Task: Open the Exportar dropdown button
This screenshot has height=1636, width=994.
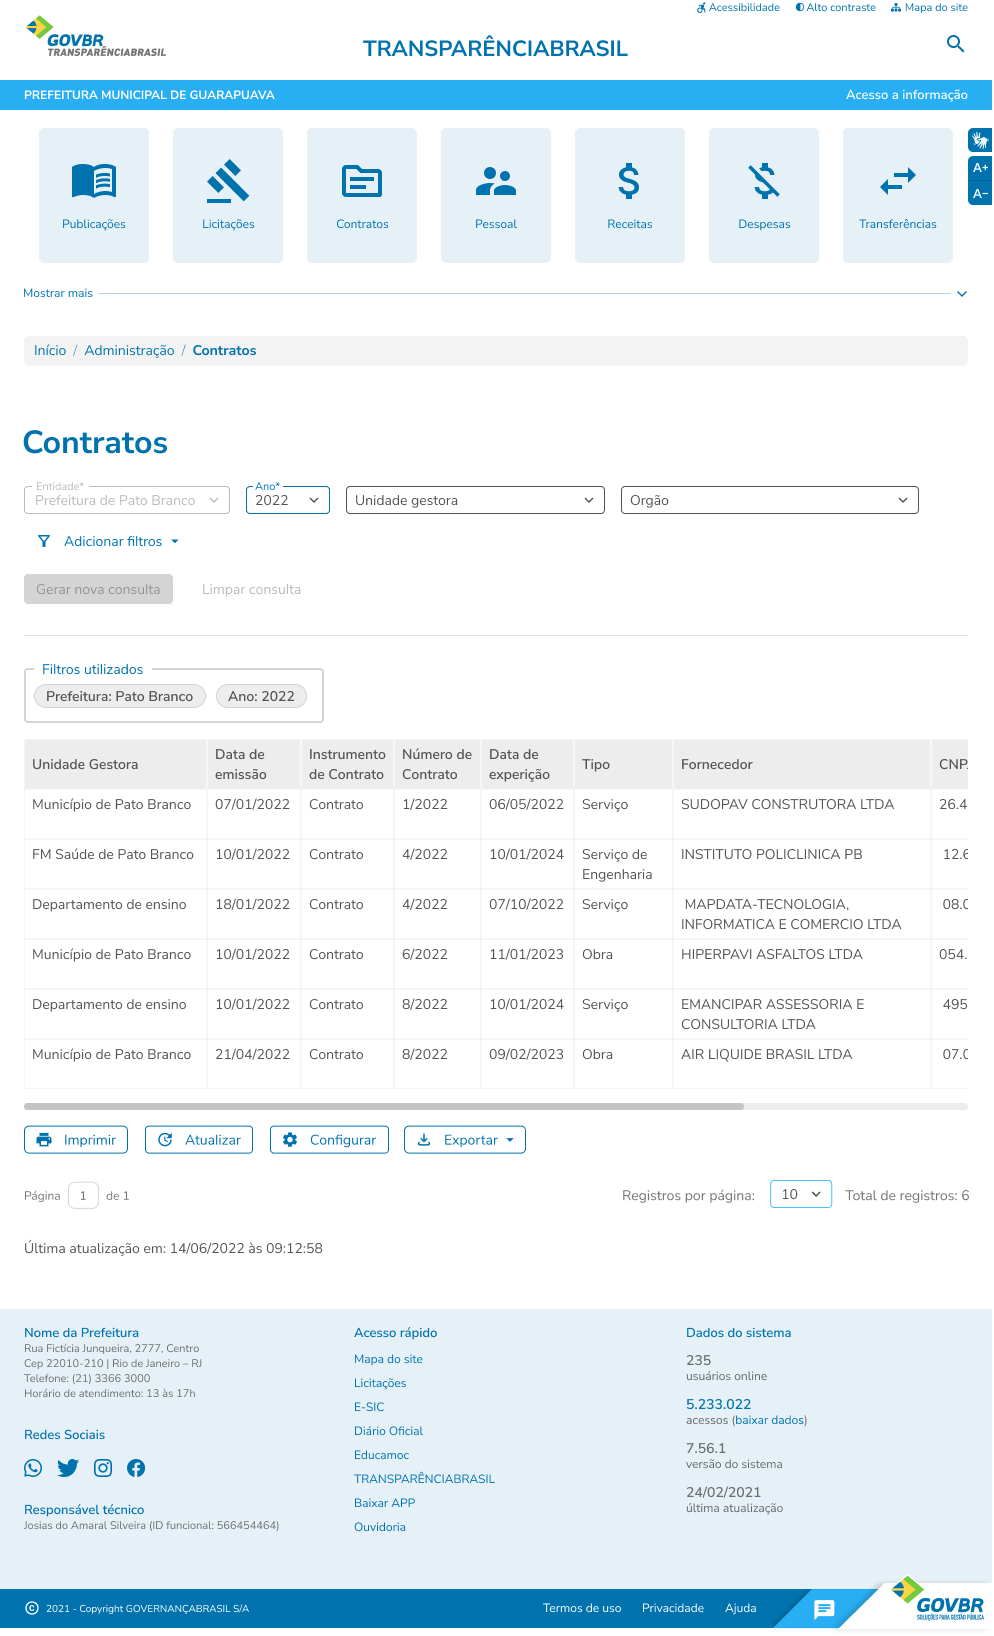Action: coord(465,1140)
